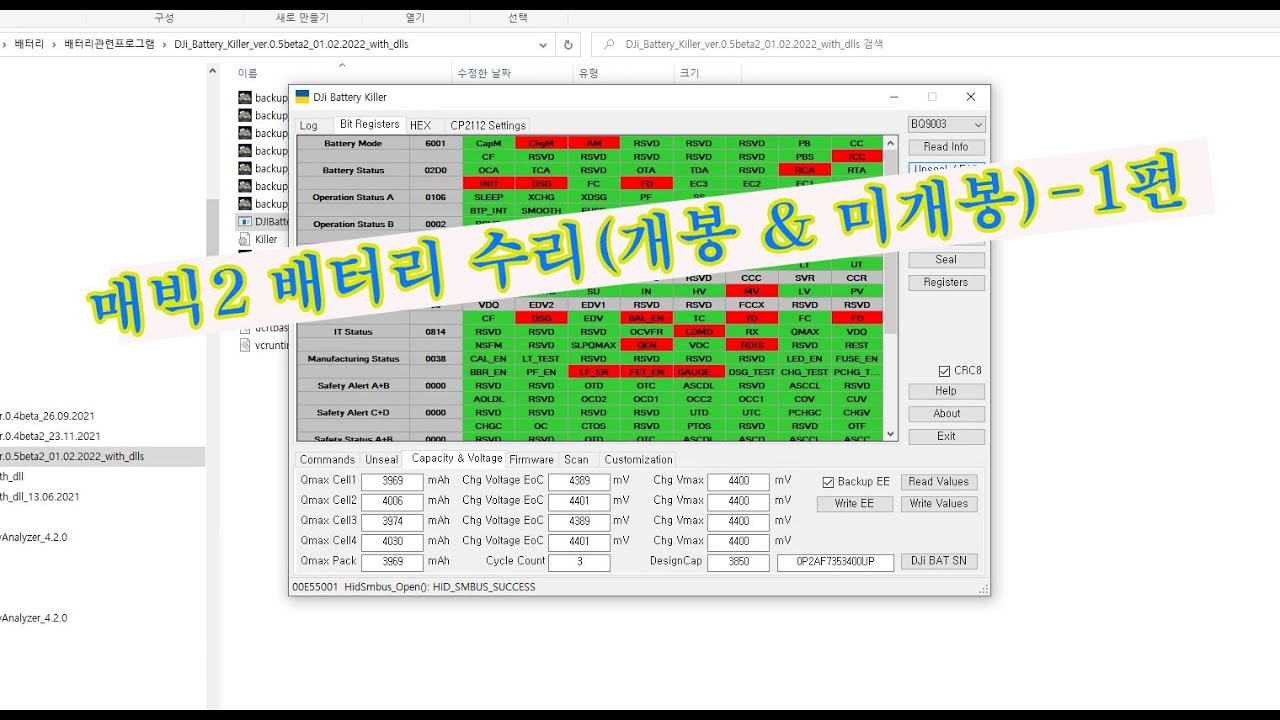Screen dimensions: 1280x720
Task: Select the Capacity & Voltage tab
Action: 457,458
